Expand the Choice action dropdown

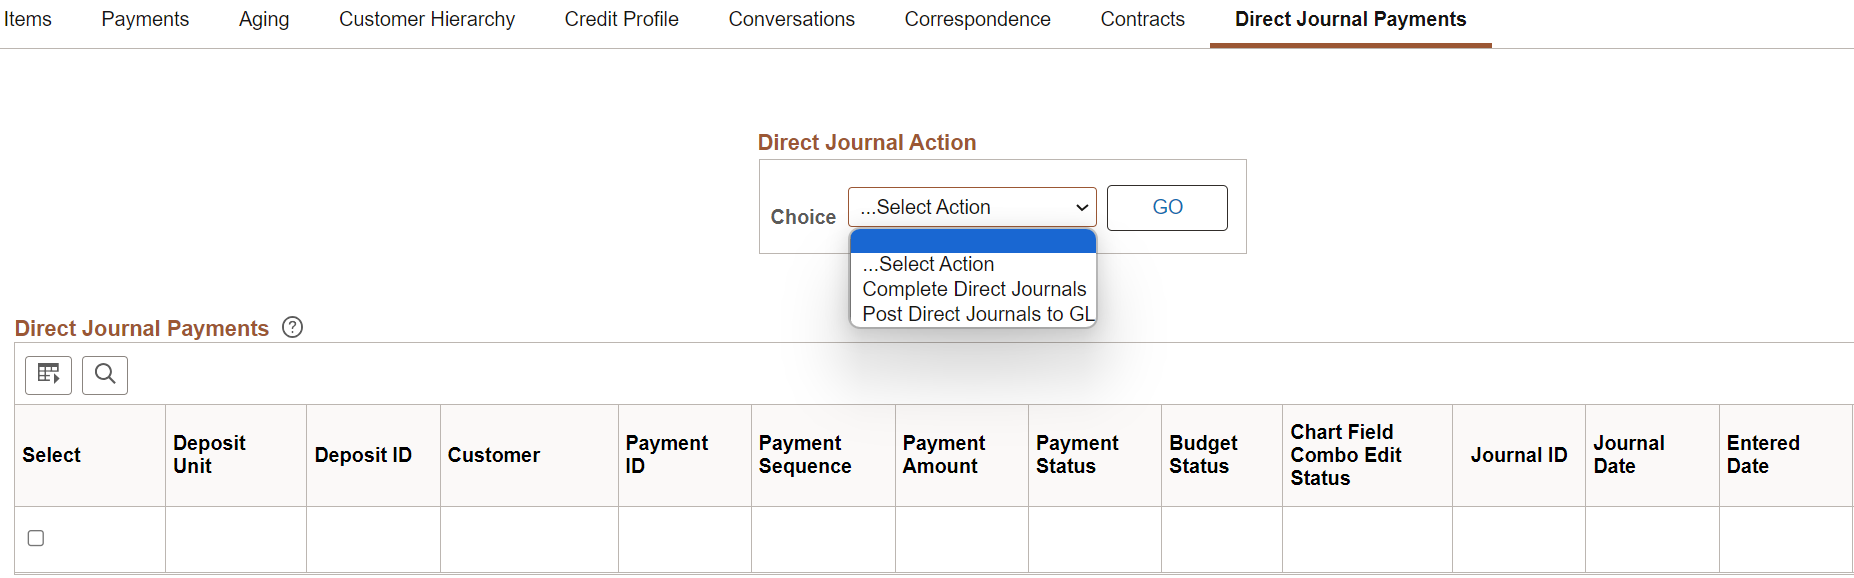[972, 207]
